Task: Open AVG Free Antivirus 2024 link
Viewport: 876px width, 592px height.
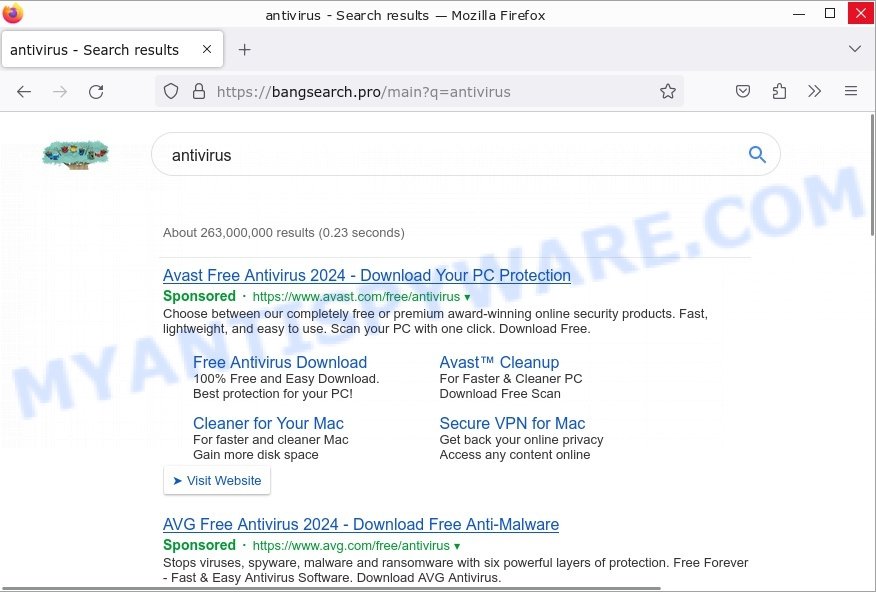Action: pyautogui.click(x=361, y=524)
